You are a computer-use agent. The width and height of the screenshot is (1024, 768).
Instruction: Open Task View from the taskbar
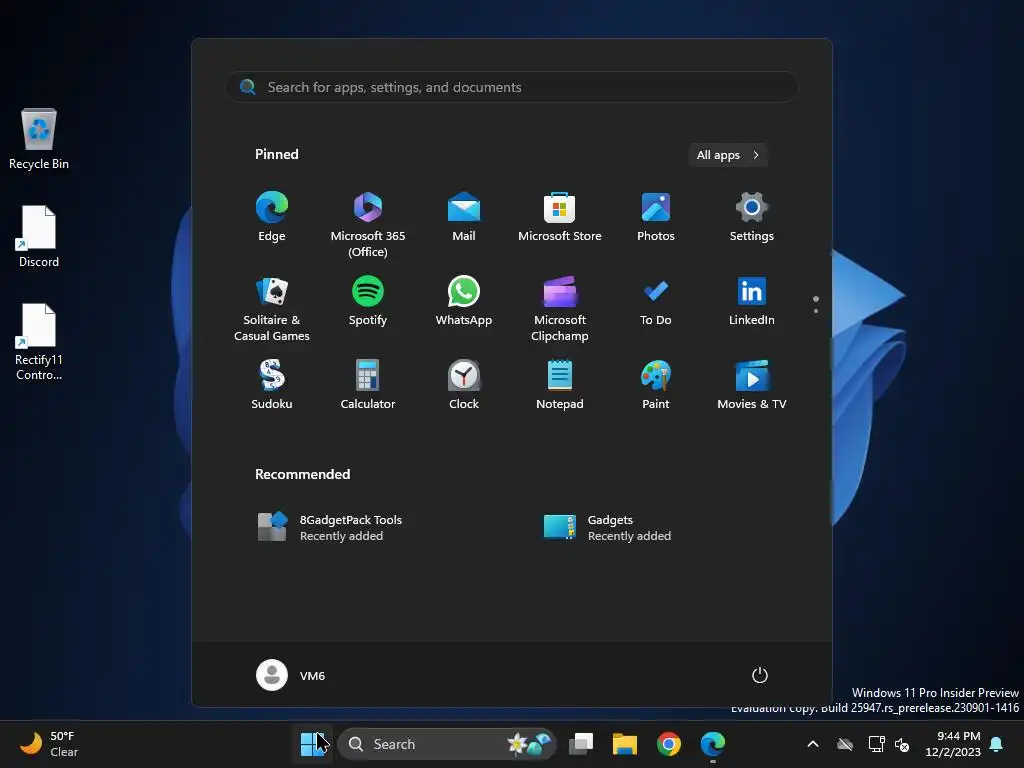pyautogui.click(x=581, y=744)
